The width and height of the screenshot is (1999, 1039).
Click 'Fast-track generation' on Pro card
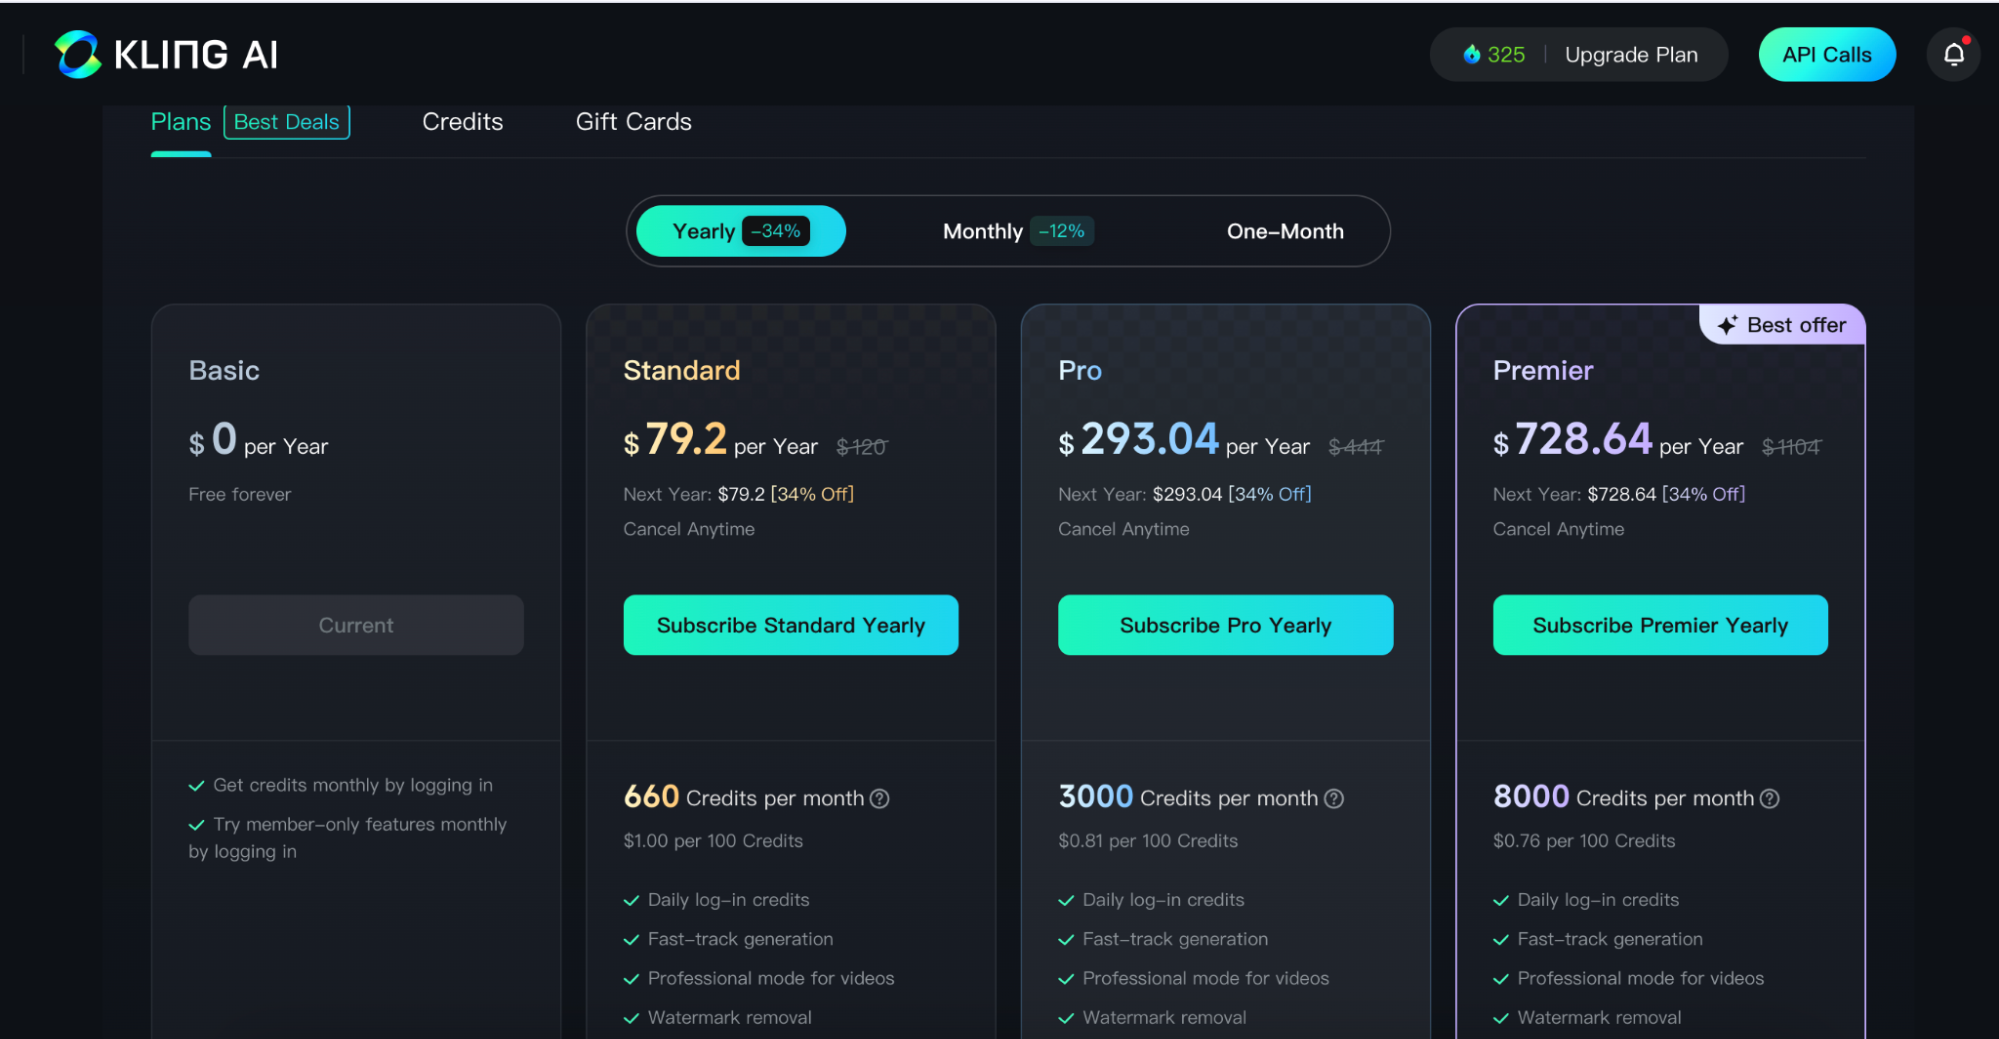click(1176, 939)
